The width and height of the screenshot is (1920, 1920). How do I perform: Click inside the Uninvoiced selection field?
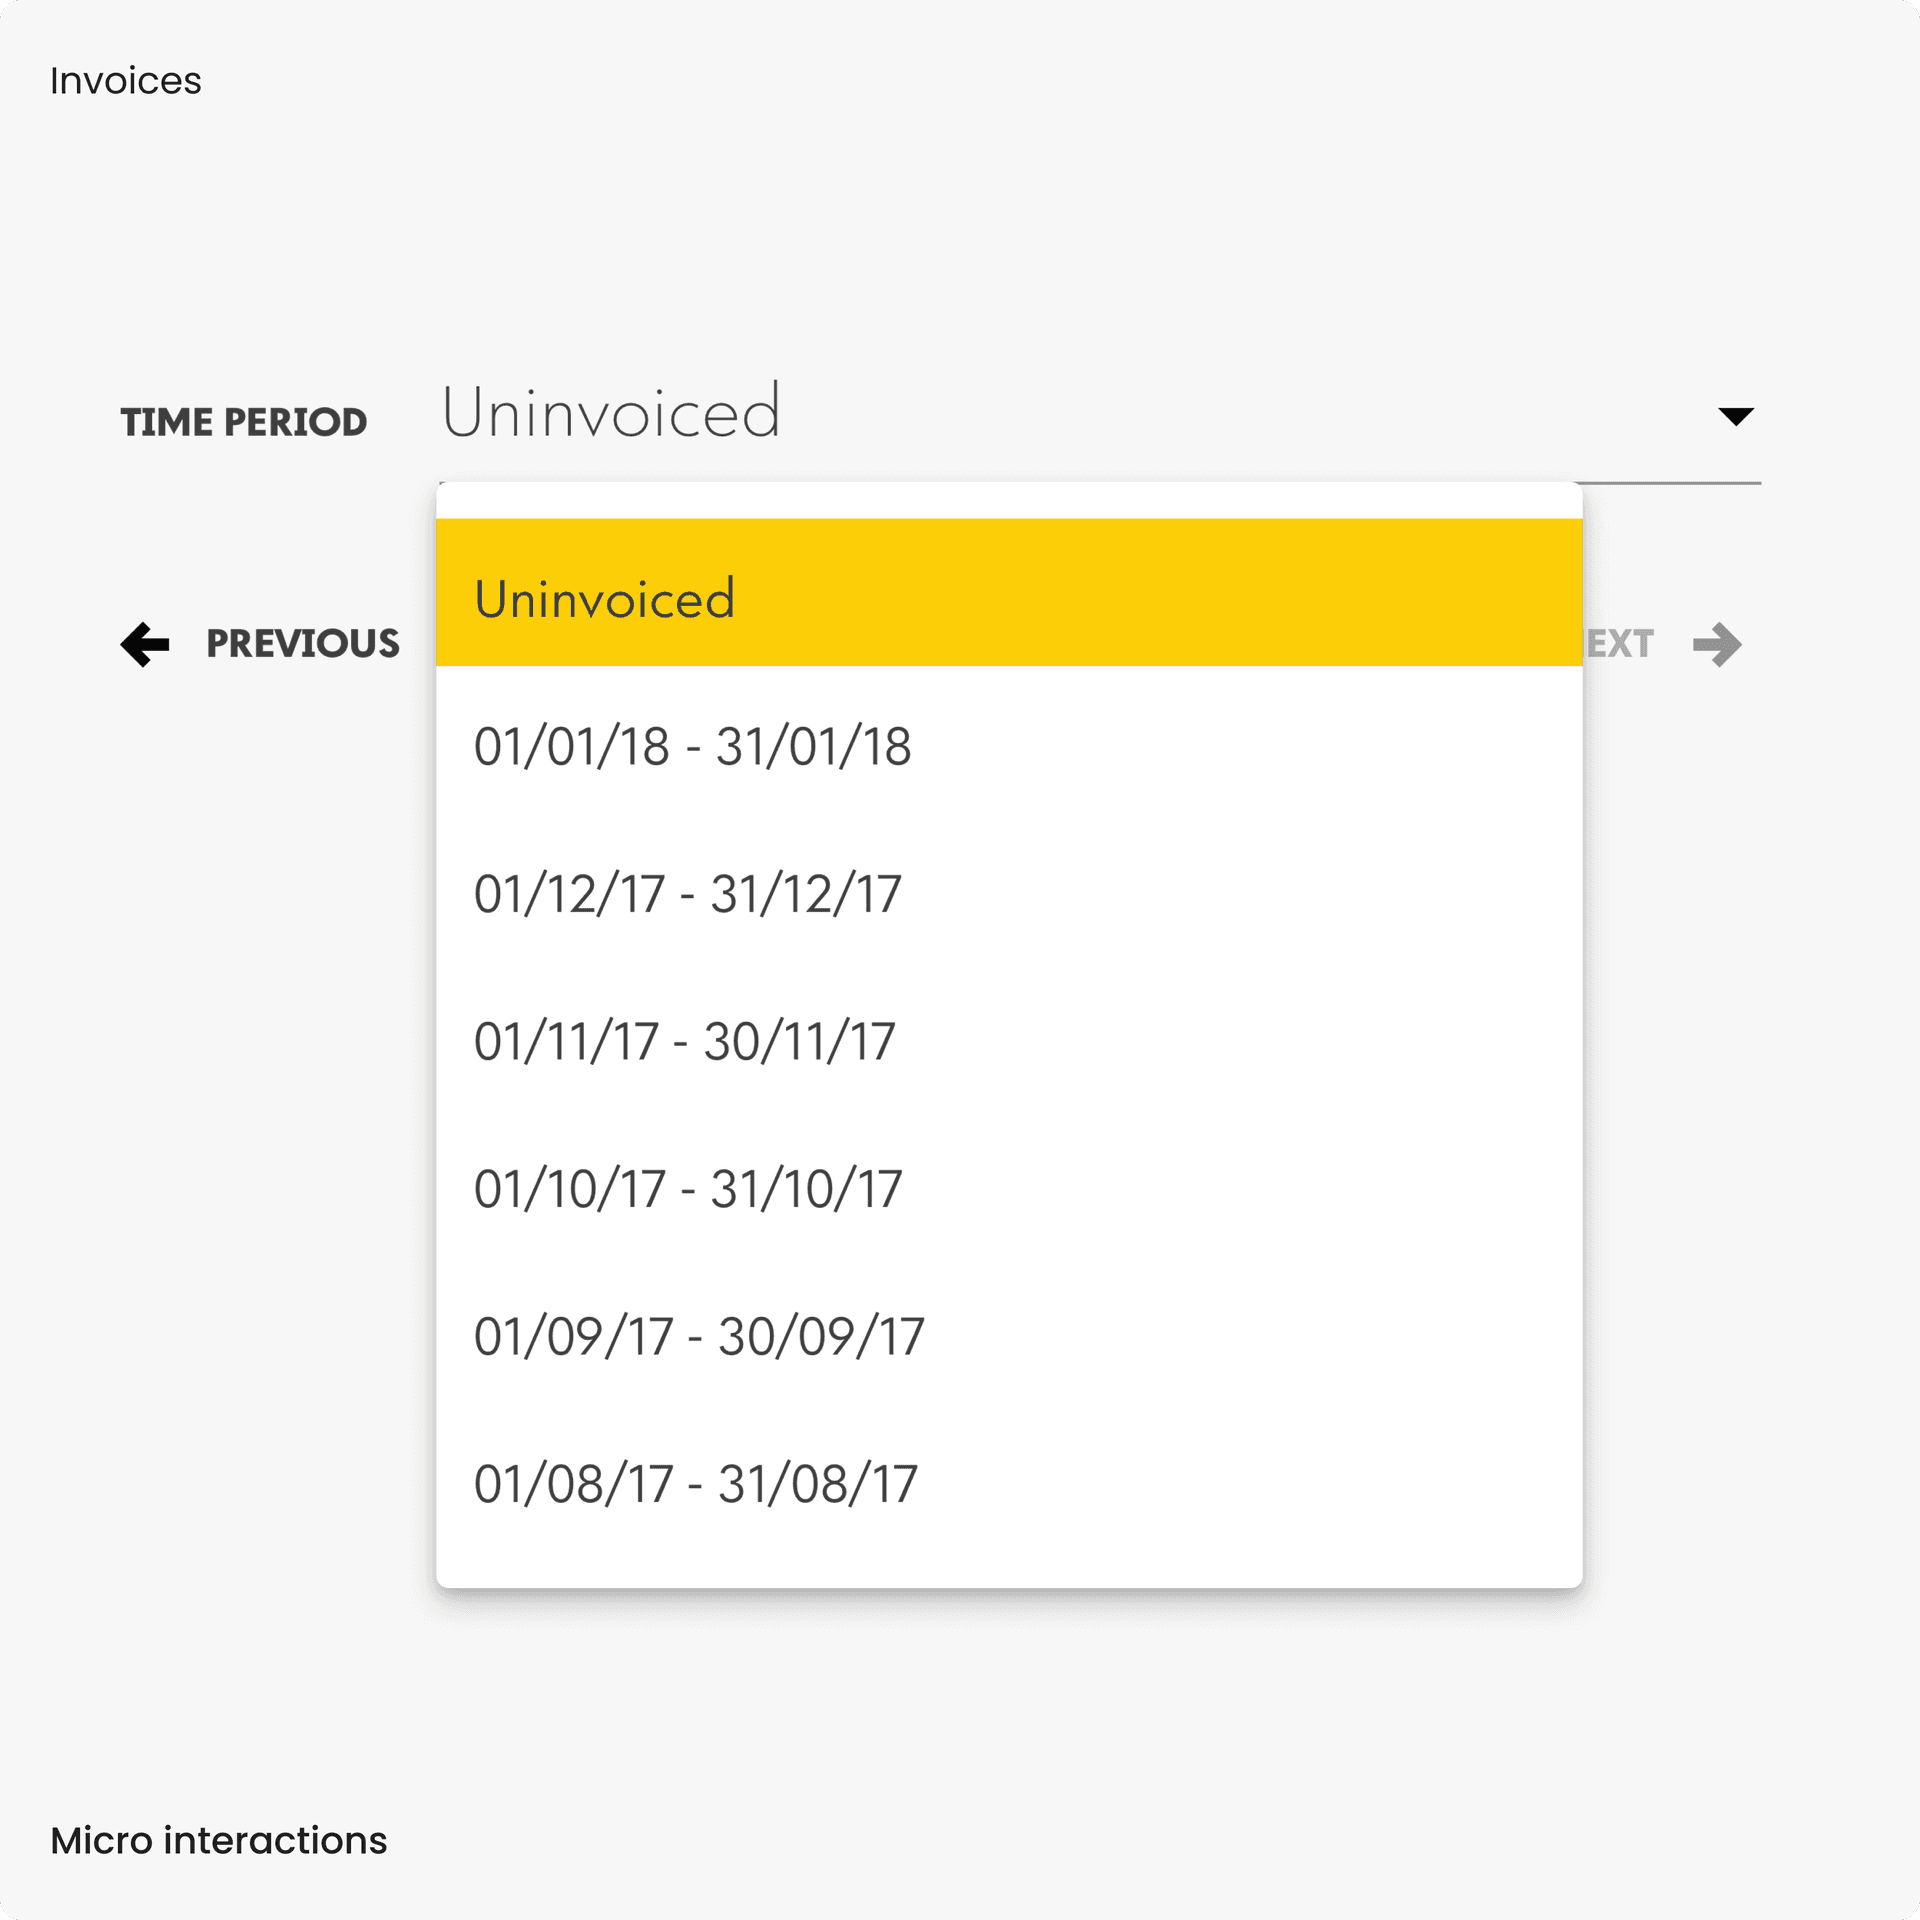point(611,412)
